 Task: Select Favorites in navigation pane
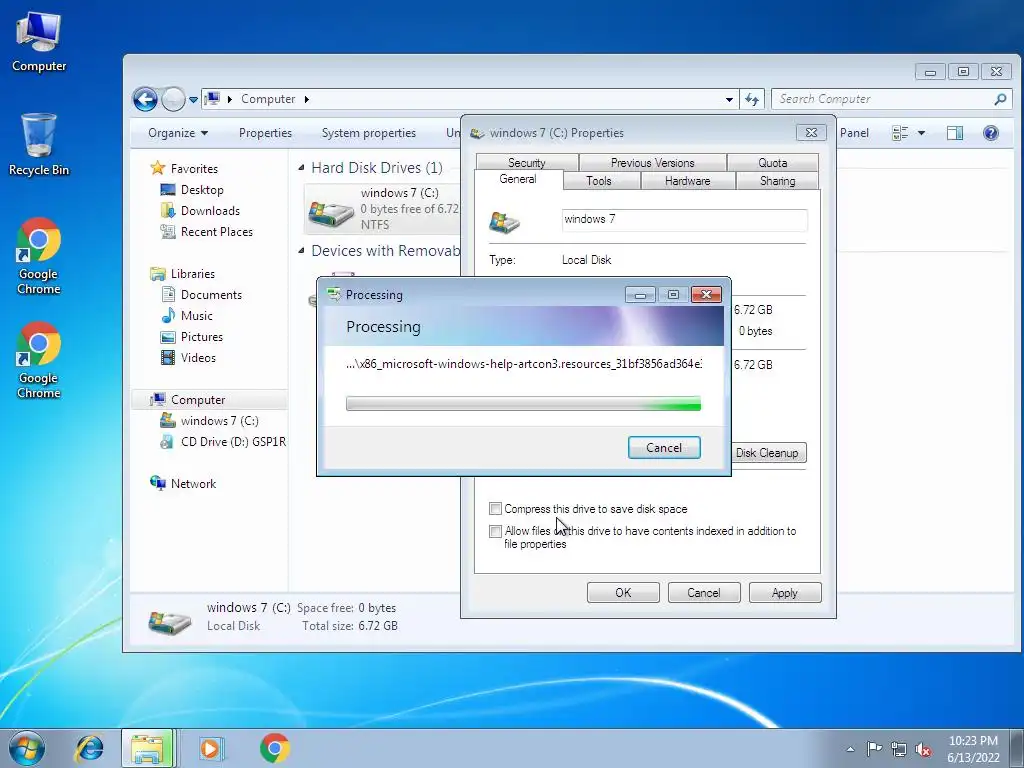(194, 168)
